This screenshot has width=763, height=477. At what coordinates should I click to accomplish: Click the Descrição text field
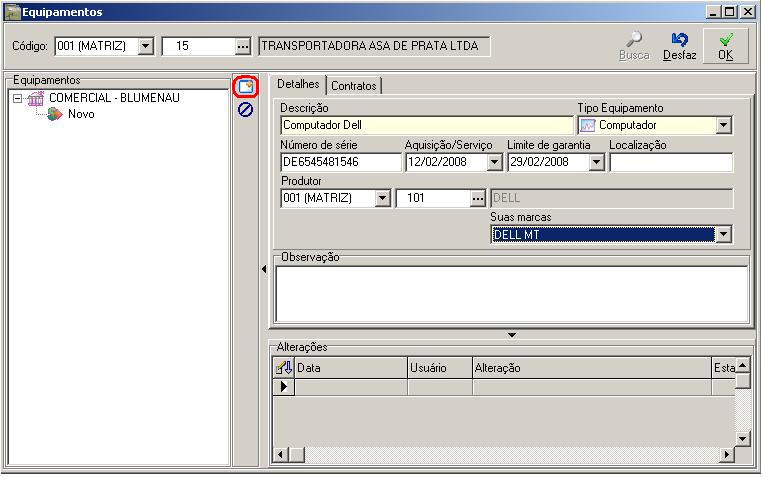tap(426, 126)
